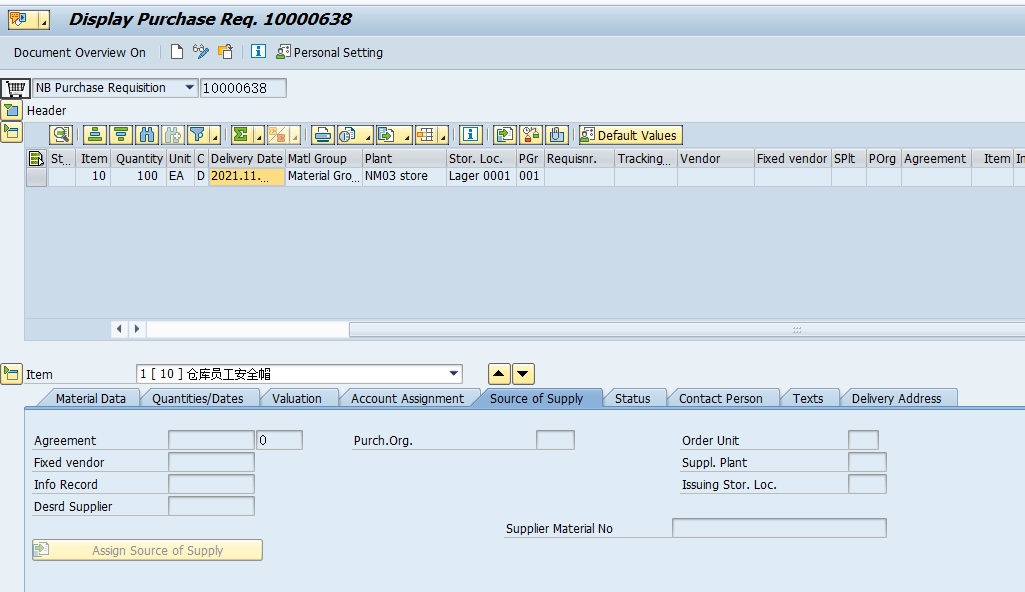
Task: Open the Export dropdown arrow
Action: tap(407, 135)
